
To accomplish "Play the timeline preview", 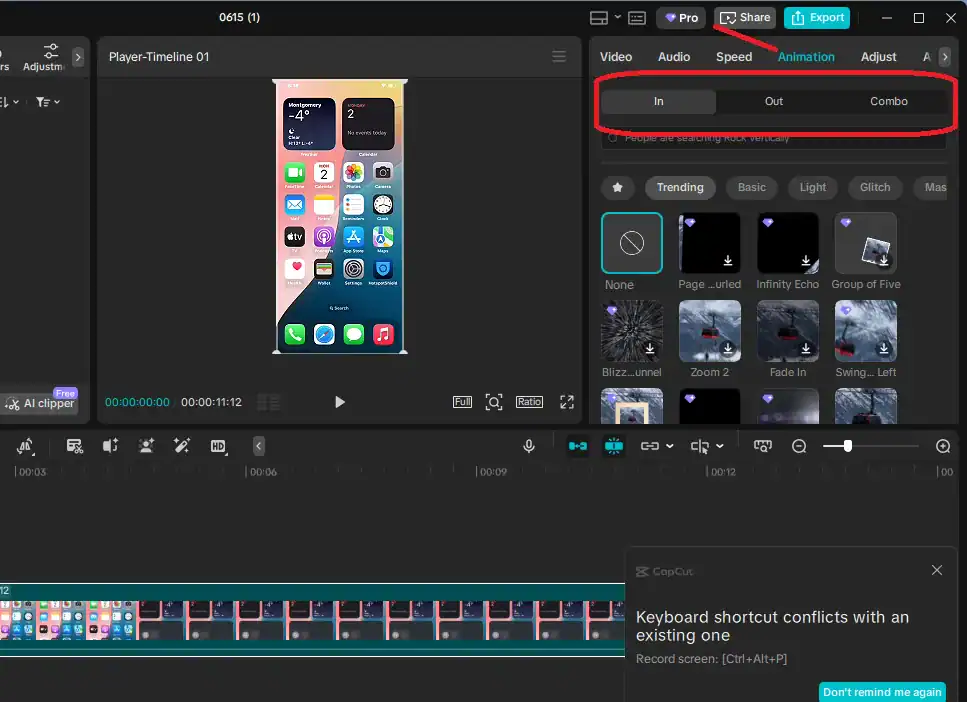I will point(339,402).
